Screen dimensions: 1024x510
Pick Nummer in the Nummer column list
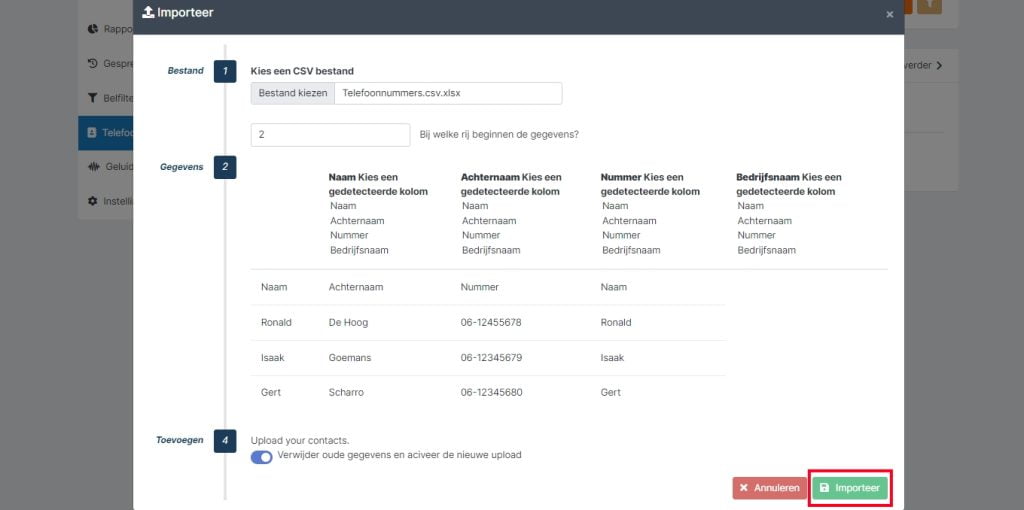point(621,235)
